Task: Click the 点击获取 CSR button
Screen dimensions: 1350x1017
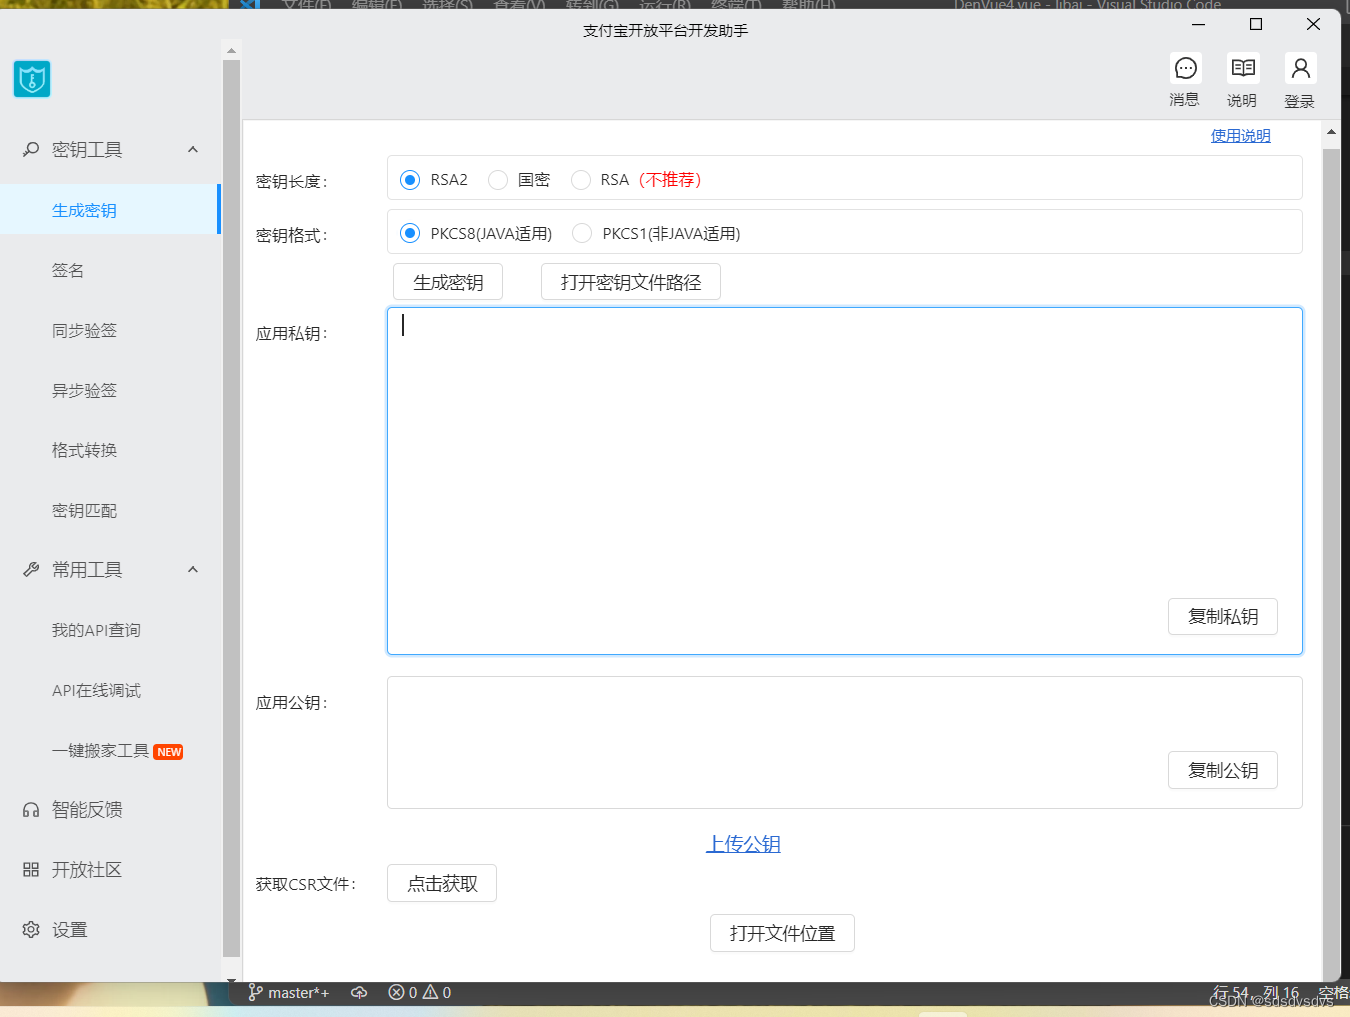Action: click(442, 883)
